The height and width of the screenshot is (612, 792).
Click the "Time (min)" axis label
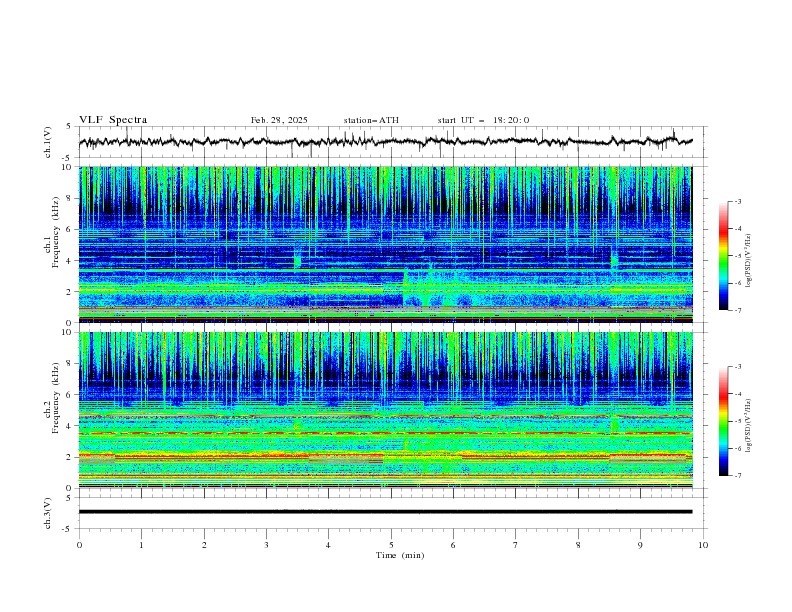[400, 555]
